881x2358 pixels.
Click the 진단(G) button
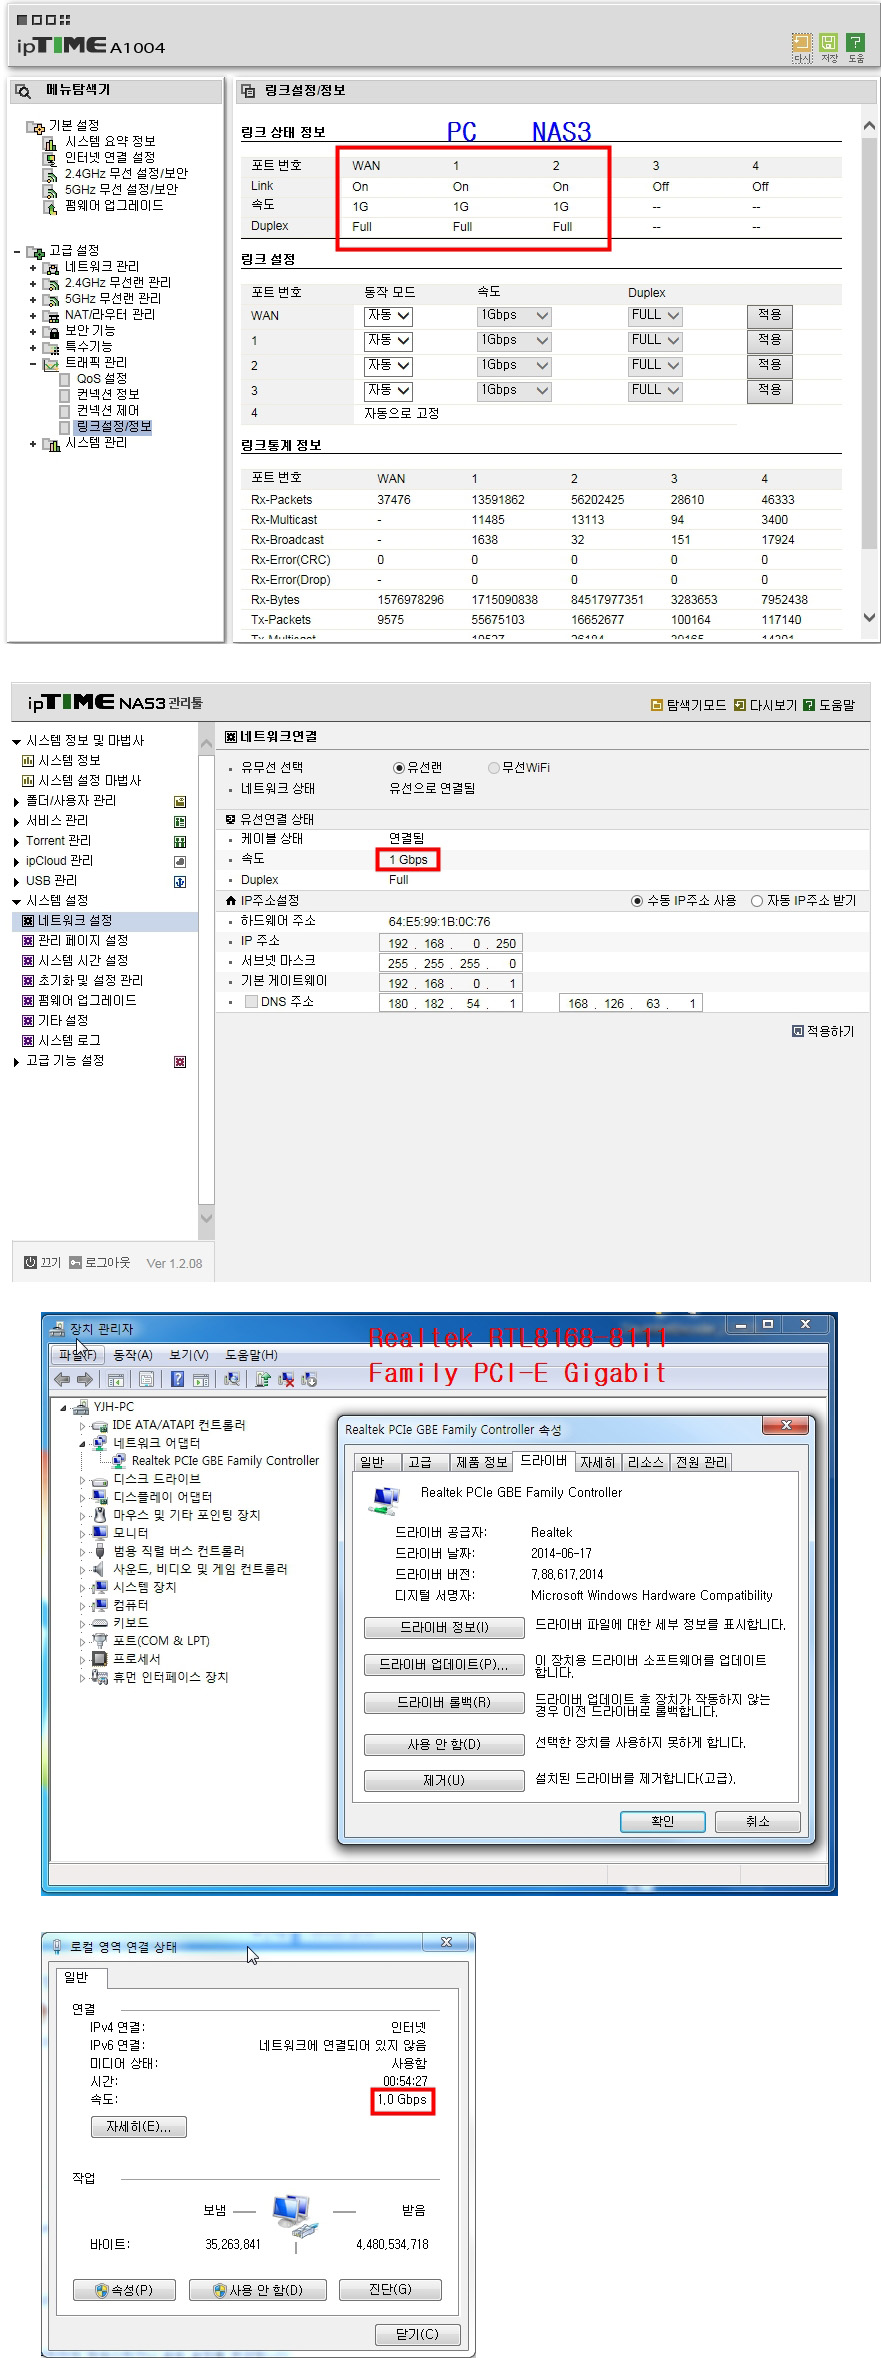pyautogui.click(x=390, y=2290)
